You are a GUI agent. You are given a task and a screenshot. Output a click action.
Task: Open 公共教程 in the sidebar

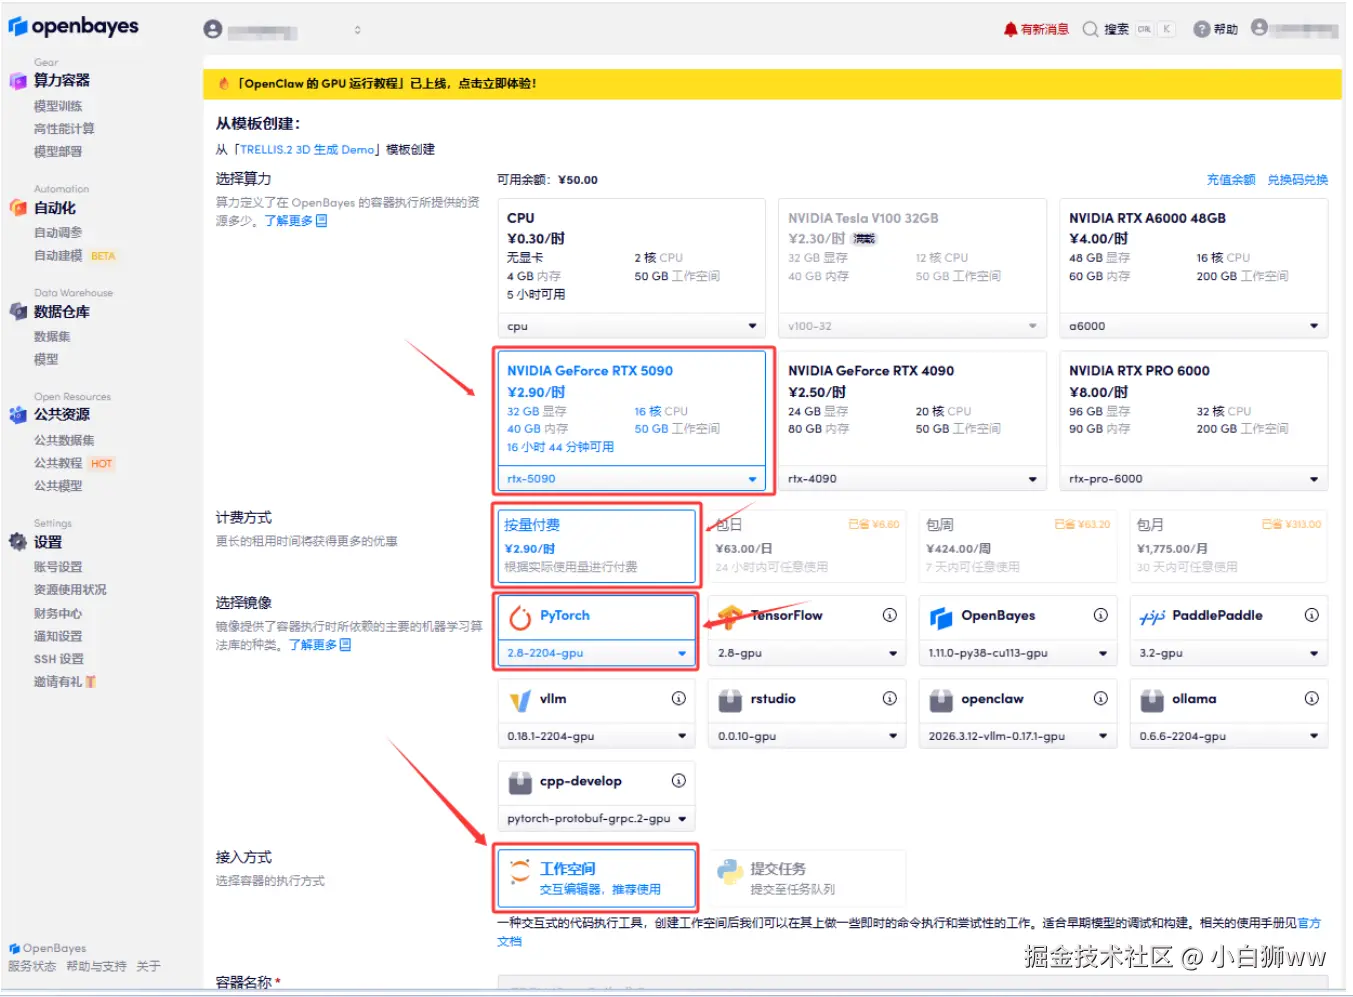58,463
